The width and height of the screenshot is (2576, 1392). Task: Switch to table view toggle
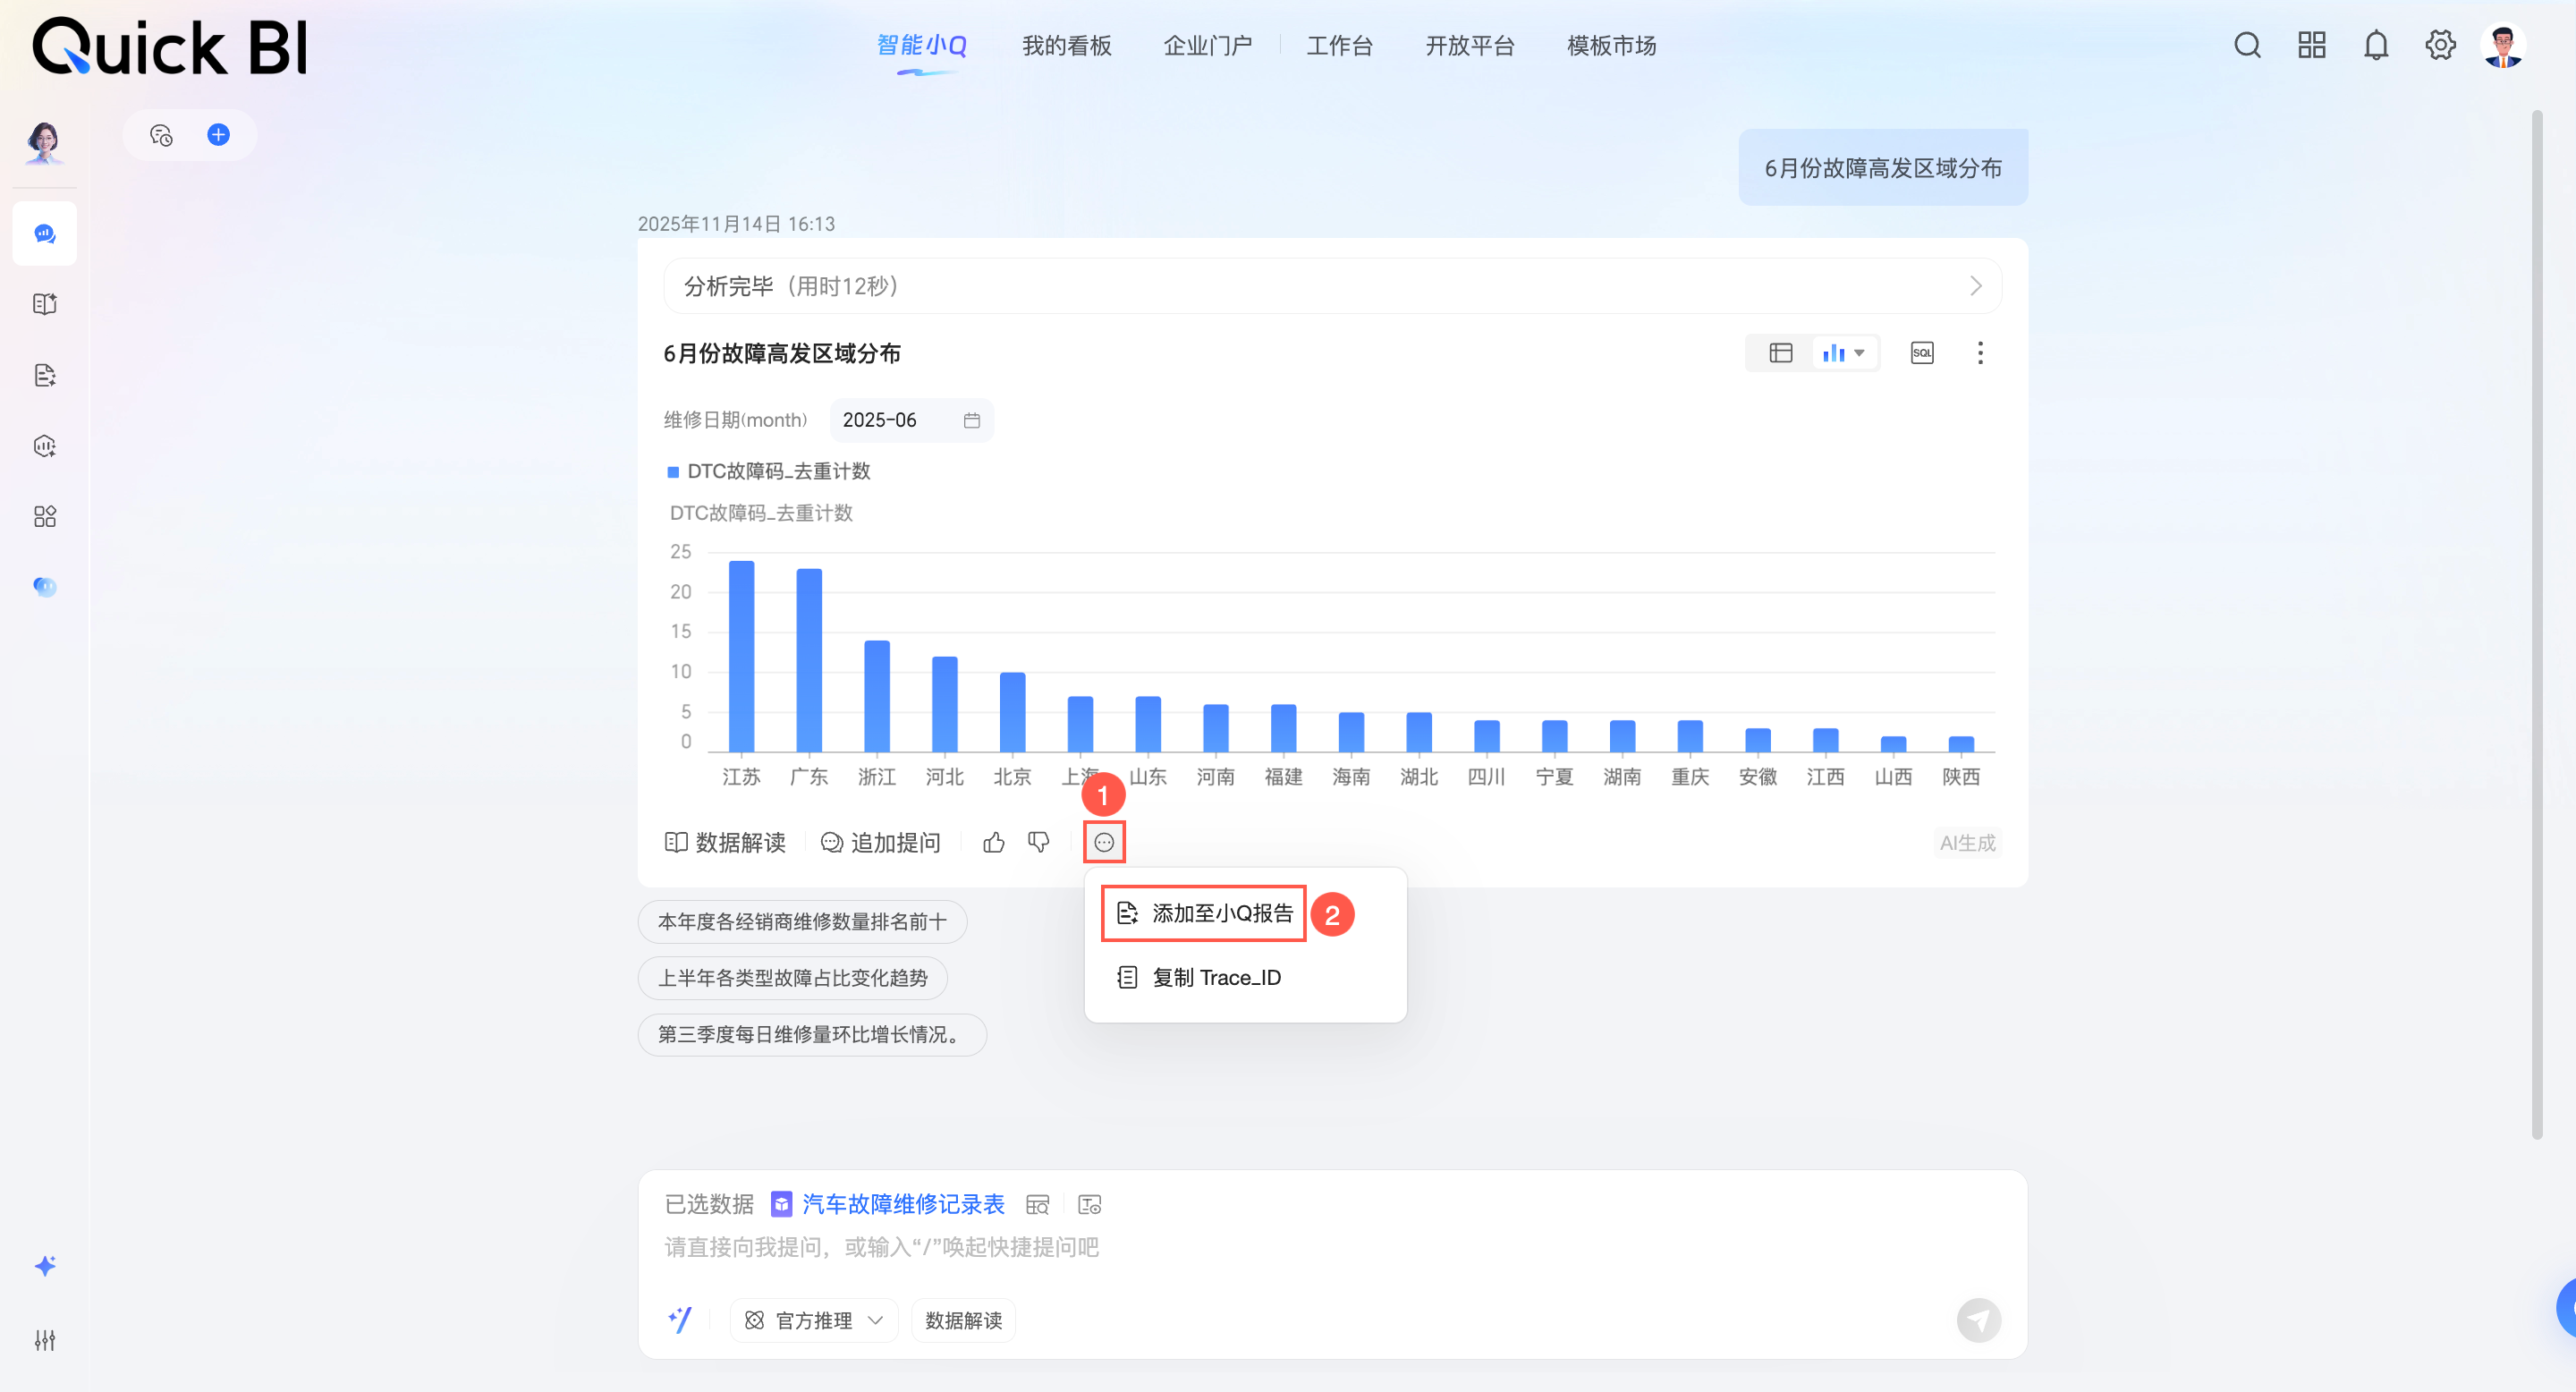click(x=1780, y=353)
